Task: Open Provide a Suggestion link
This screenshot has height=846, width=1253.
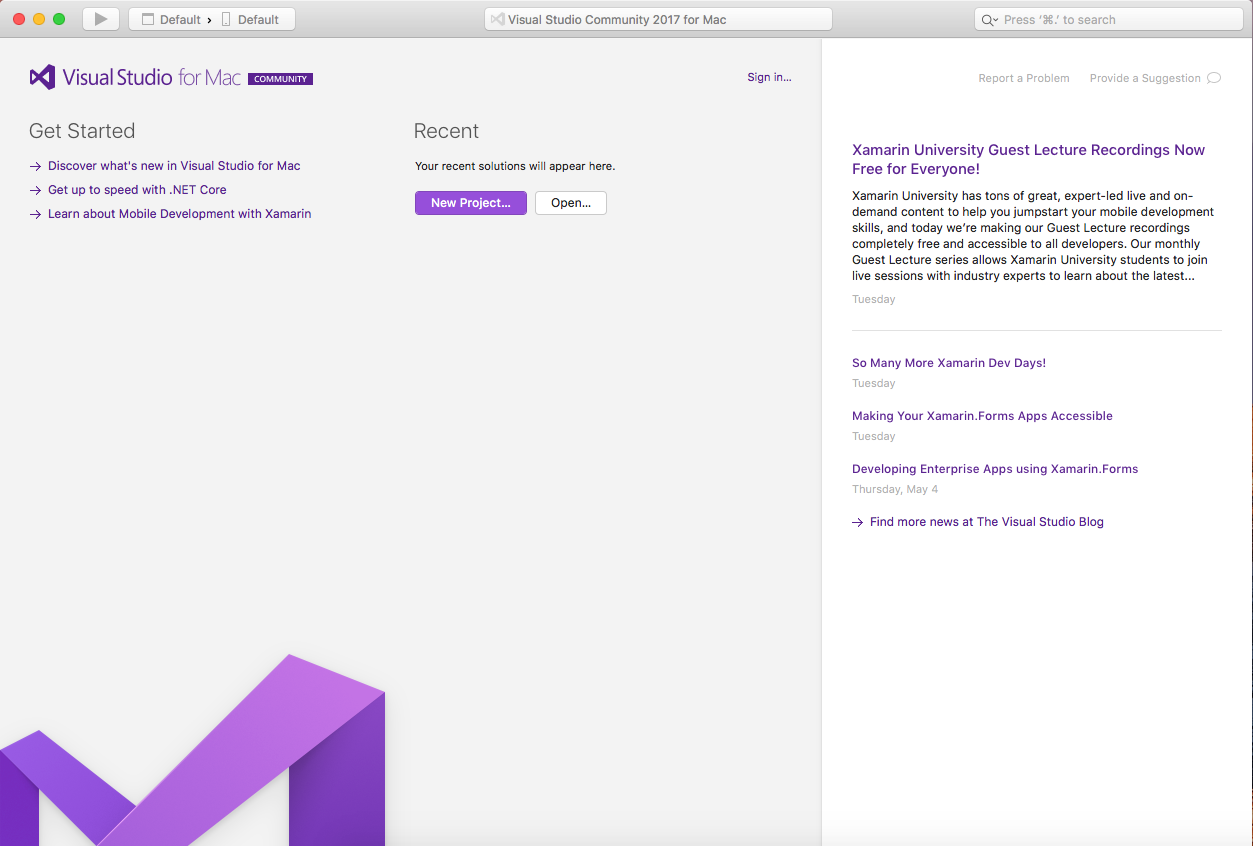Action: click(x=1145, y=78)
